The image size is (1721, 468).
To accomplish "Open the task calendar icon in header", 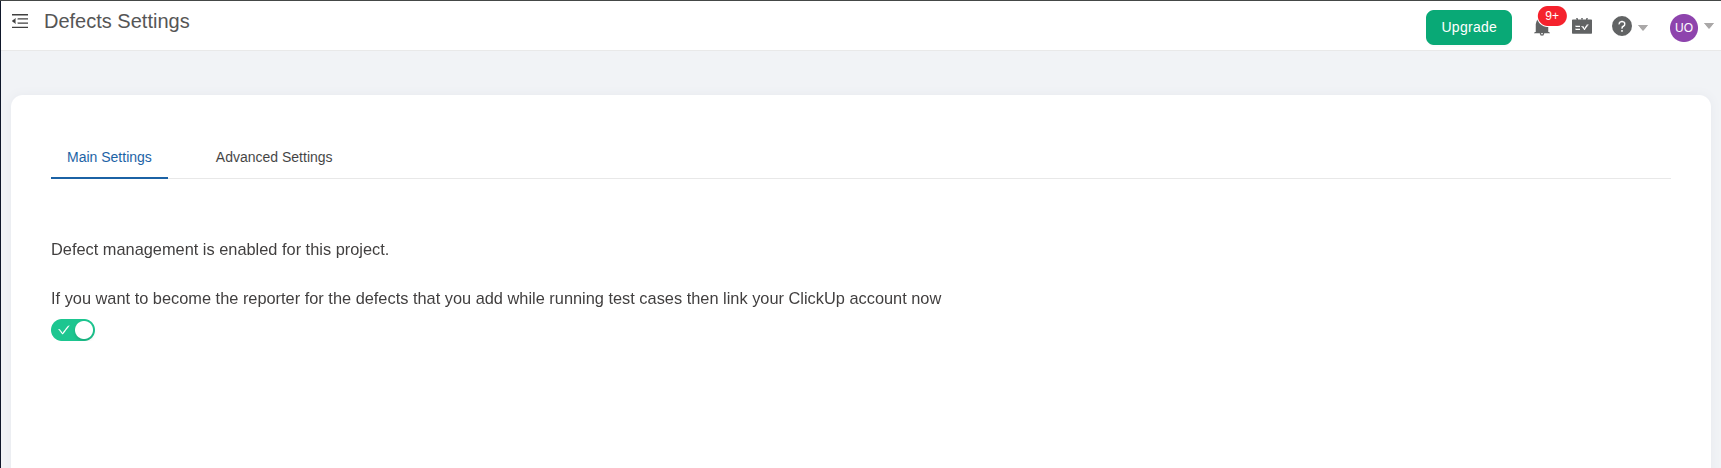I will (x=1582, y=27).
